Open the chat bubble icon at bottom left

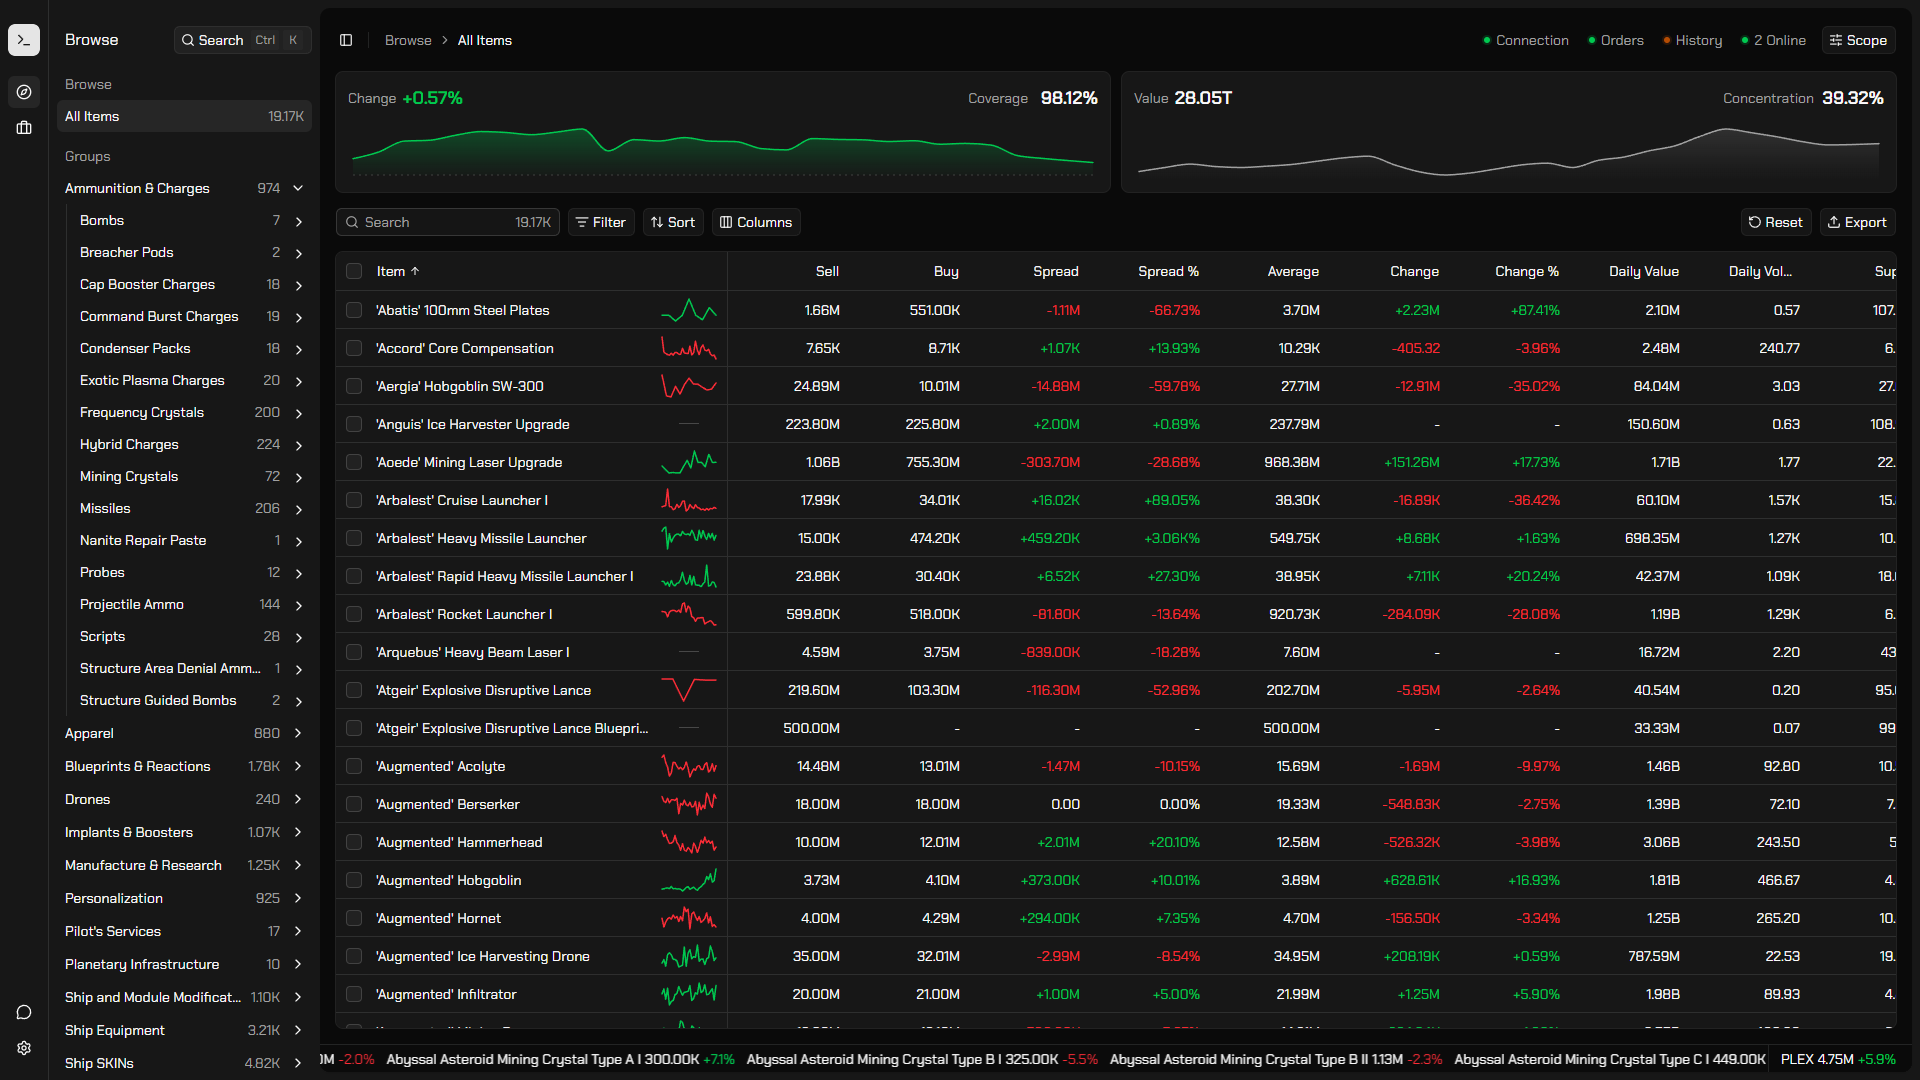point(24,1012)
